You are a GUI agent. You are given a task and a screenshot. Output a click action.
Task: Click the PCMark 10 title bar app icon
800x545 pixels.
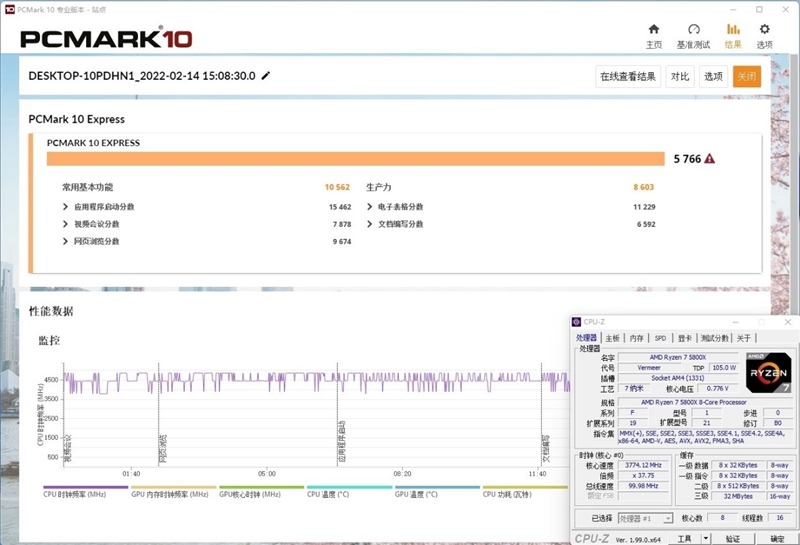(x=10, y=9)
